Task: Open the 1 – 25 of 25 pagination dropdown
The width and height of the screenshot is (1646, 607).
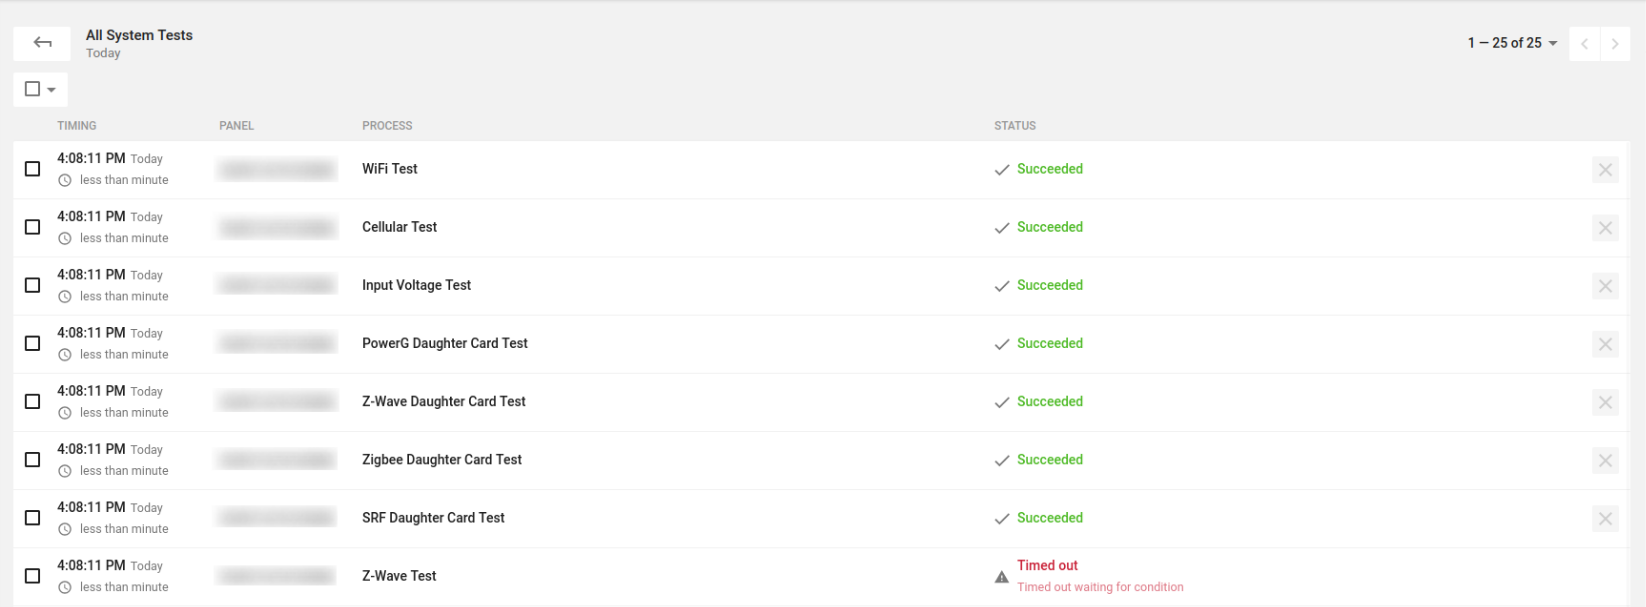Action: 1511,43
